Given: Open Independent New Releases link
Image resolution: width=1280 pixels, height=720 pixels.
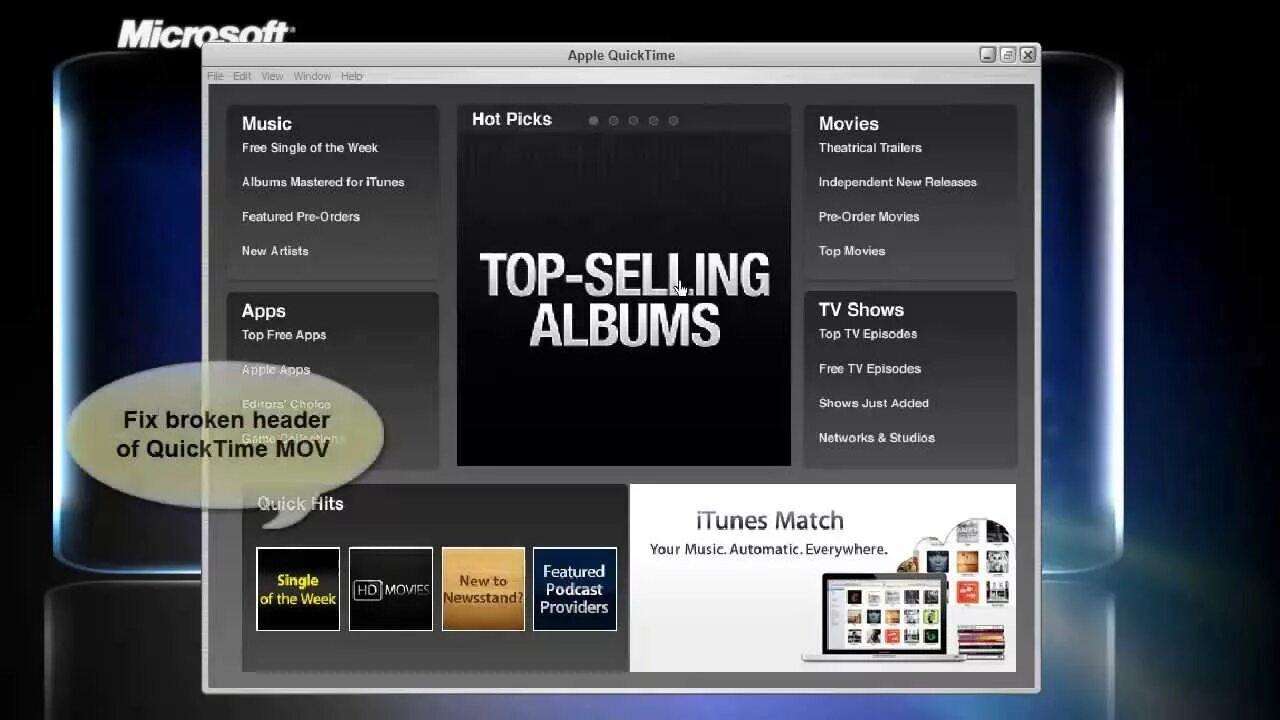Looking at the screenshot, I should click(898, 182).
